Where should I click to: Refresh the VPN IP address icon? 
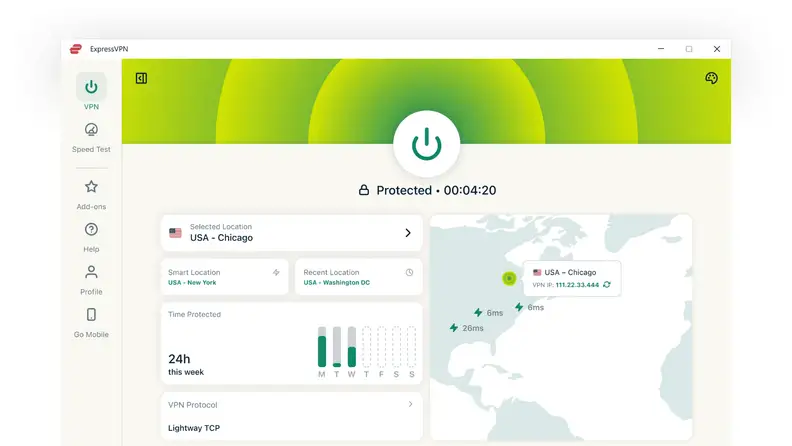(607, 285)
